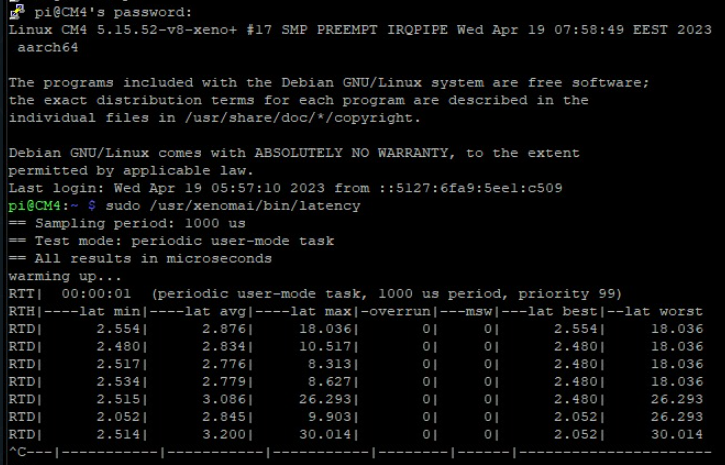Click the 10.517 lat max value

[325, 347]
